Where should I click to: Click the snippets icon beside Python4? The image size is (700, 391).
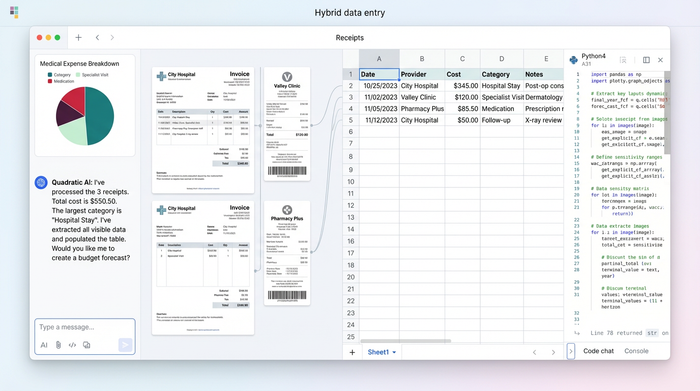click(623, 60)
